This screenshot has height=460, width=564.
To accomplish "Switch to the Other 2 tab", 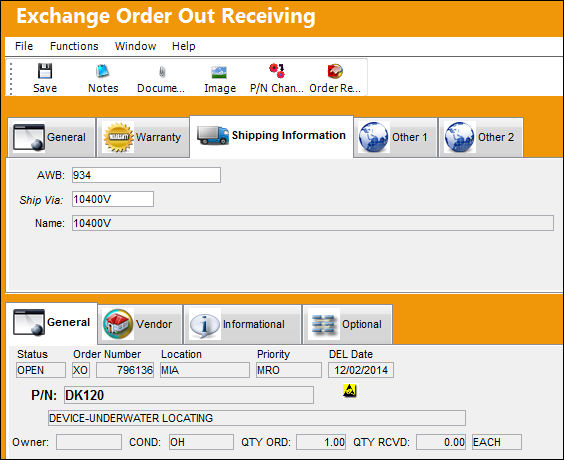I will (x=481, y=137).
